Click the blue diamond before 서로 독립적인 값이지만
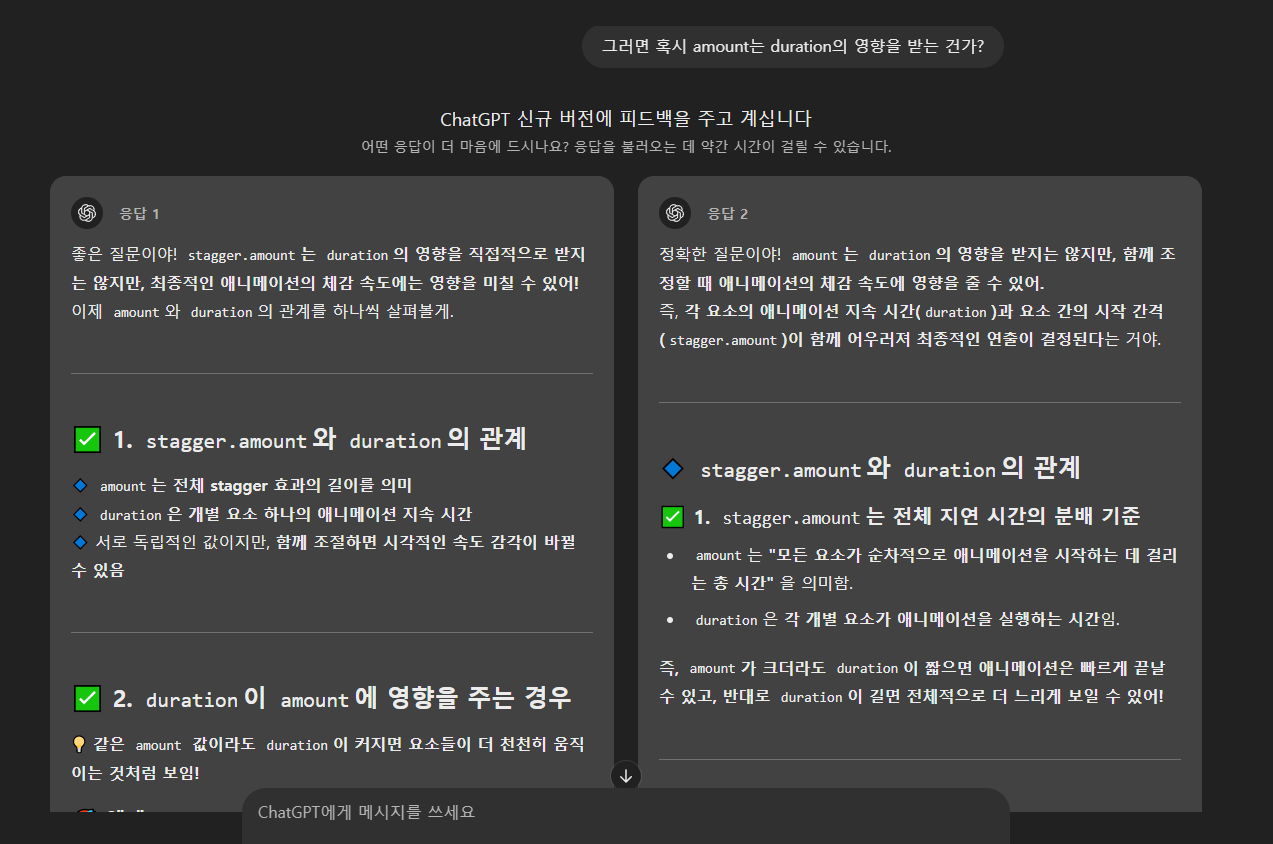 click(81, 542)
